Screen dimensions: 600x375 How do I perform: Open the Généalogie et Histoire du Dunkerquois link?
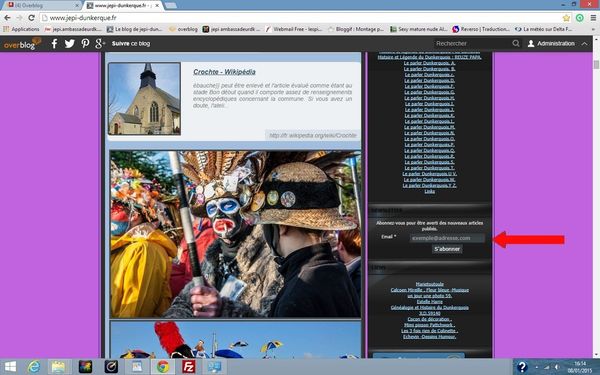tap(429, 308)
